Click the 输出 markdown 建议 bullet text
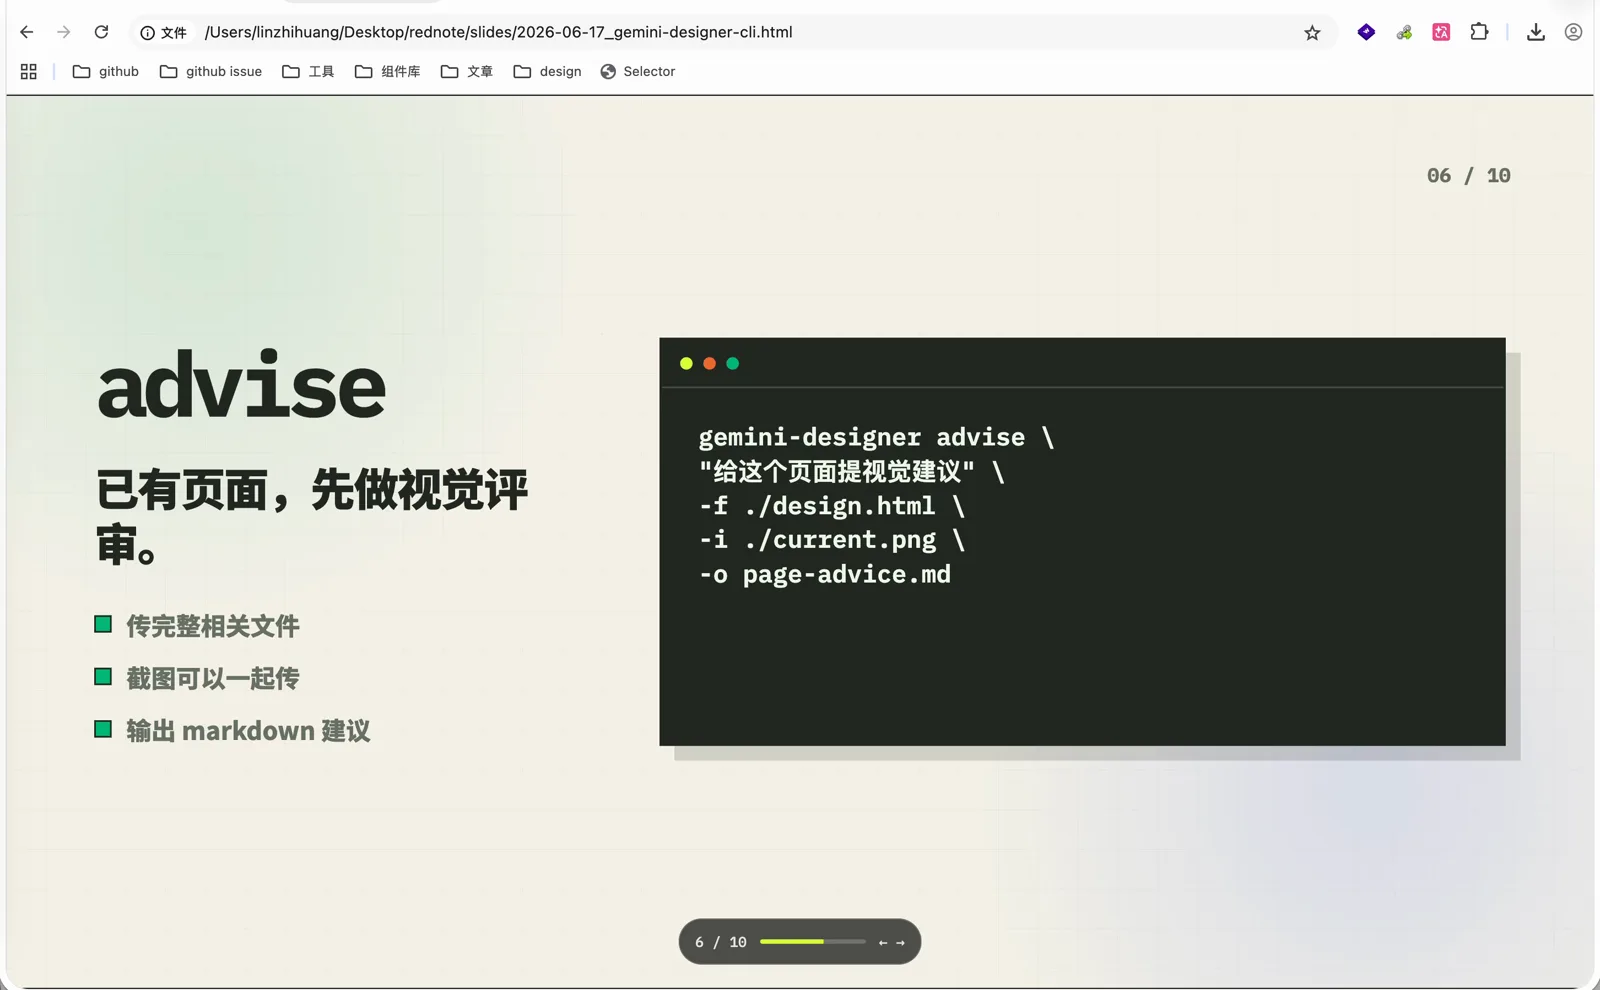Image resolution: width=1600 pixels, height=990 pixels. pyautogui.click(x=248, y=731)
